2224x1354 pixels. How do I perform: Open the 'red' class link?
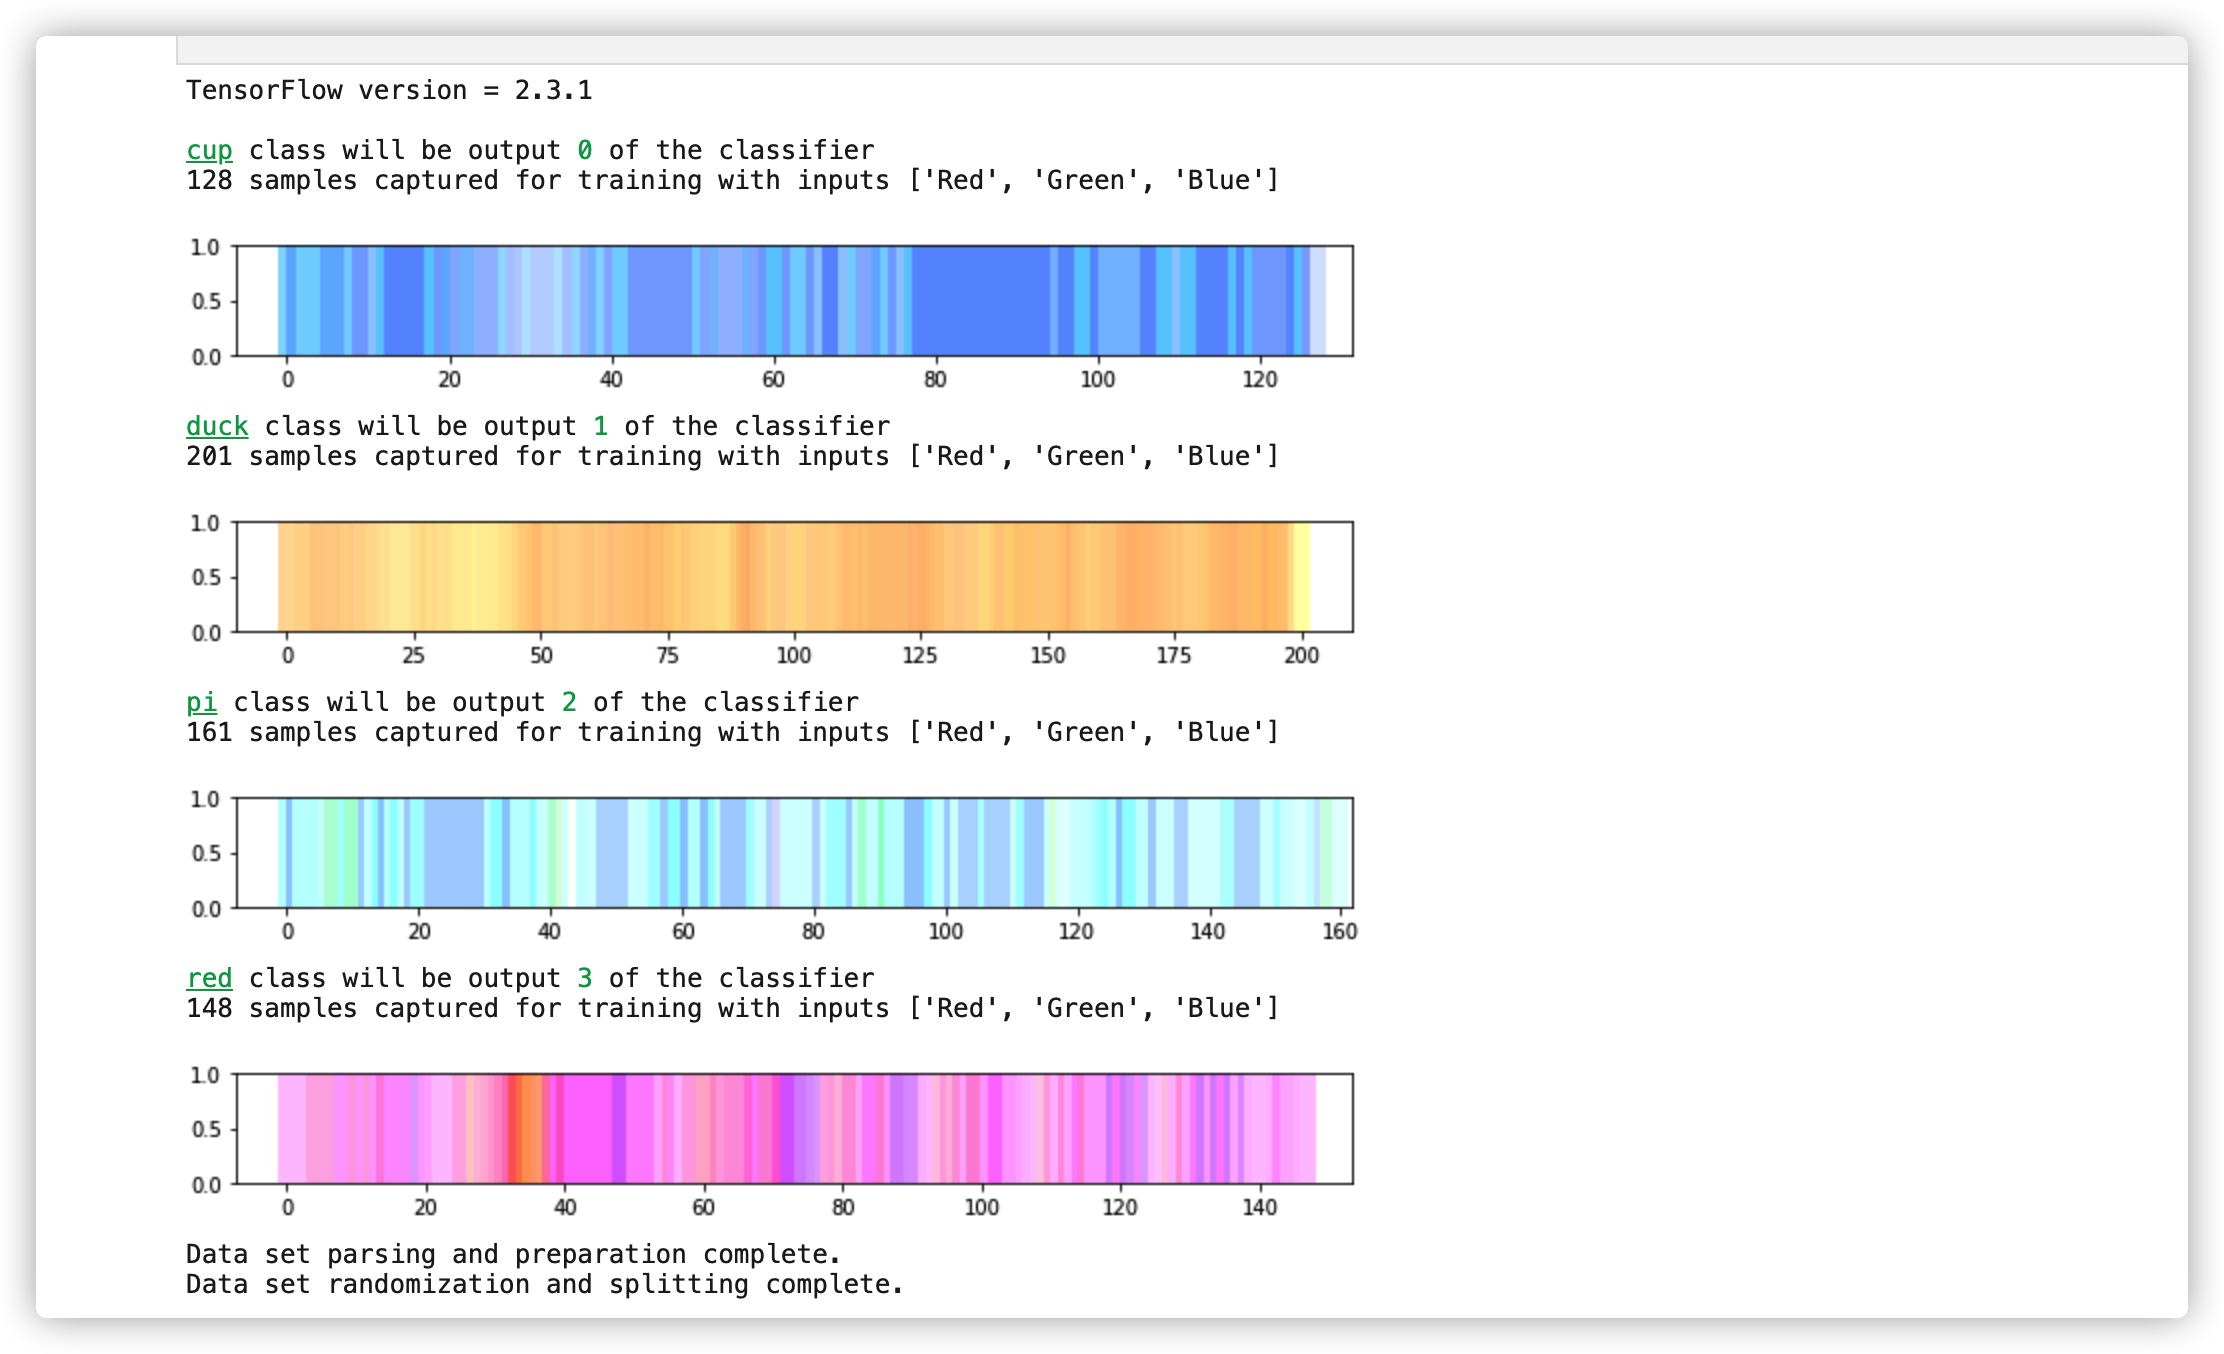click(x=209, y=978)
